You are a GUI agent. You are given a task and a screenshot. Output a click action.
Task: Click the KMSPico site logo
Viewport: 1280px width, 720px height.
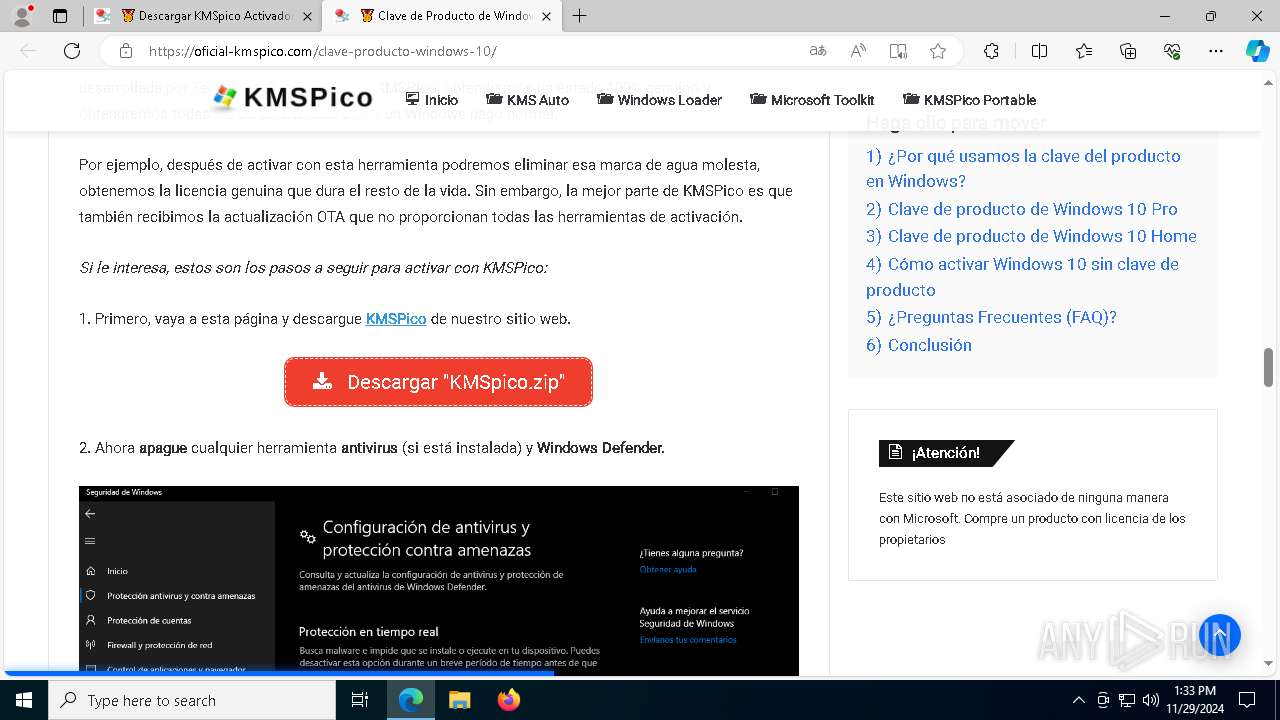(x=293, y=98)
